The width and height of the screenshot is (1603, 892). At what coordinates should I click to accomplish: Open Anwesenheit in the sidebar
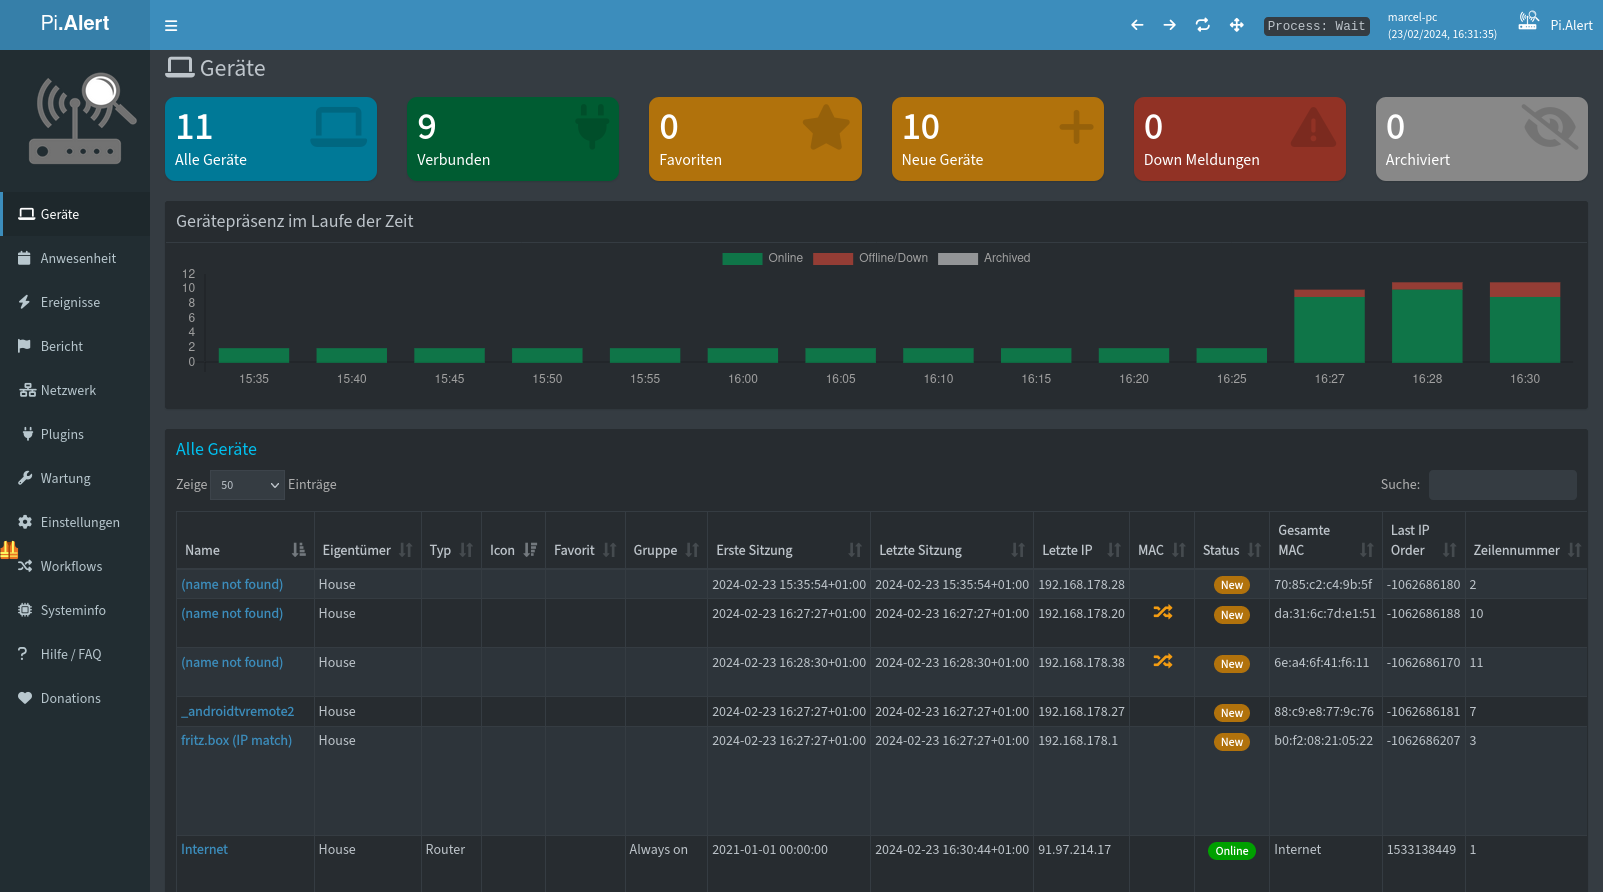(75, 258)
